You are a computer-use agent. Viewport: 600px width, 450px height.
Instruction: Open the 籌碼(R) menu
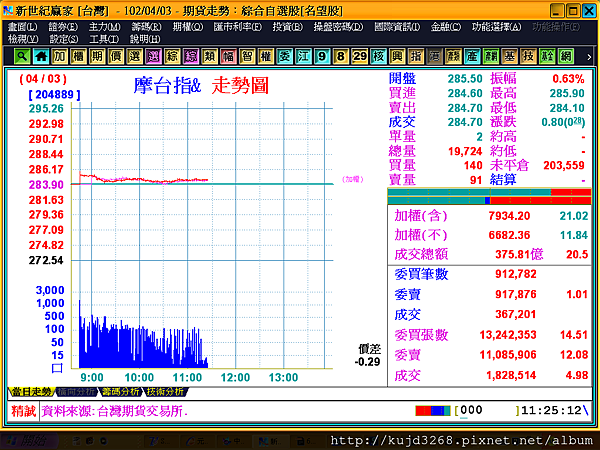(146, 27)
